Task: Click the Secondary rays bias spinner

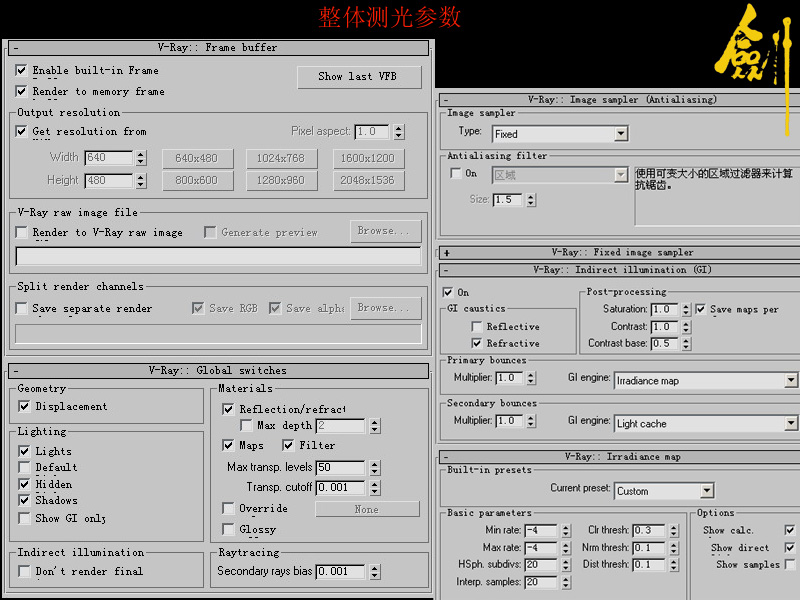Action: click(x=373, y=572)
